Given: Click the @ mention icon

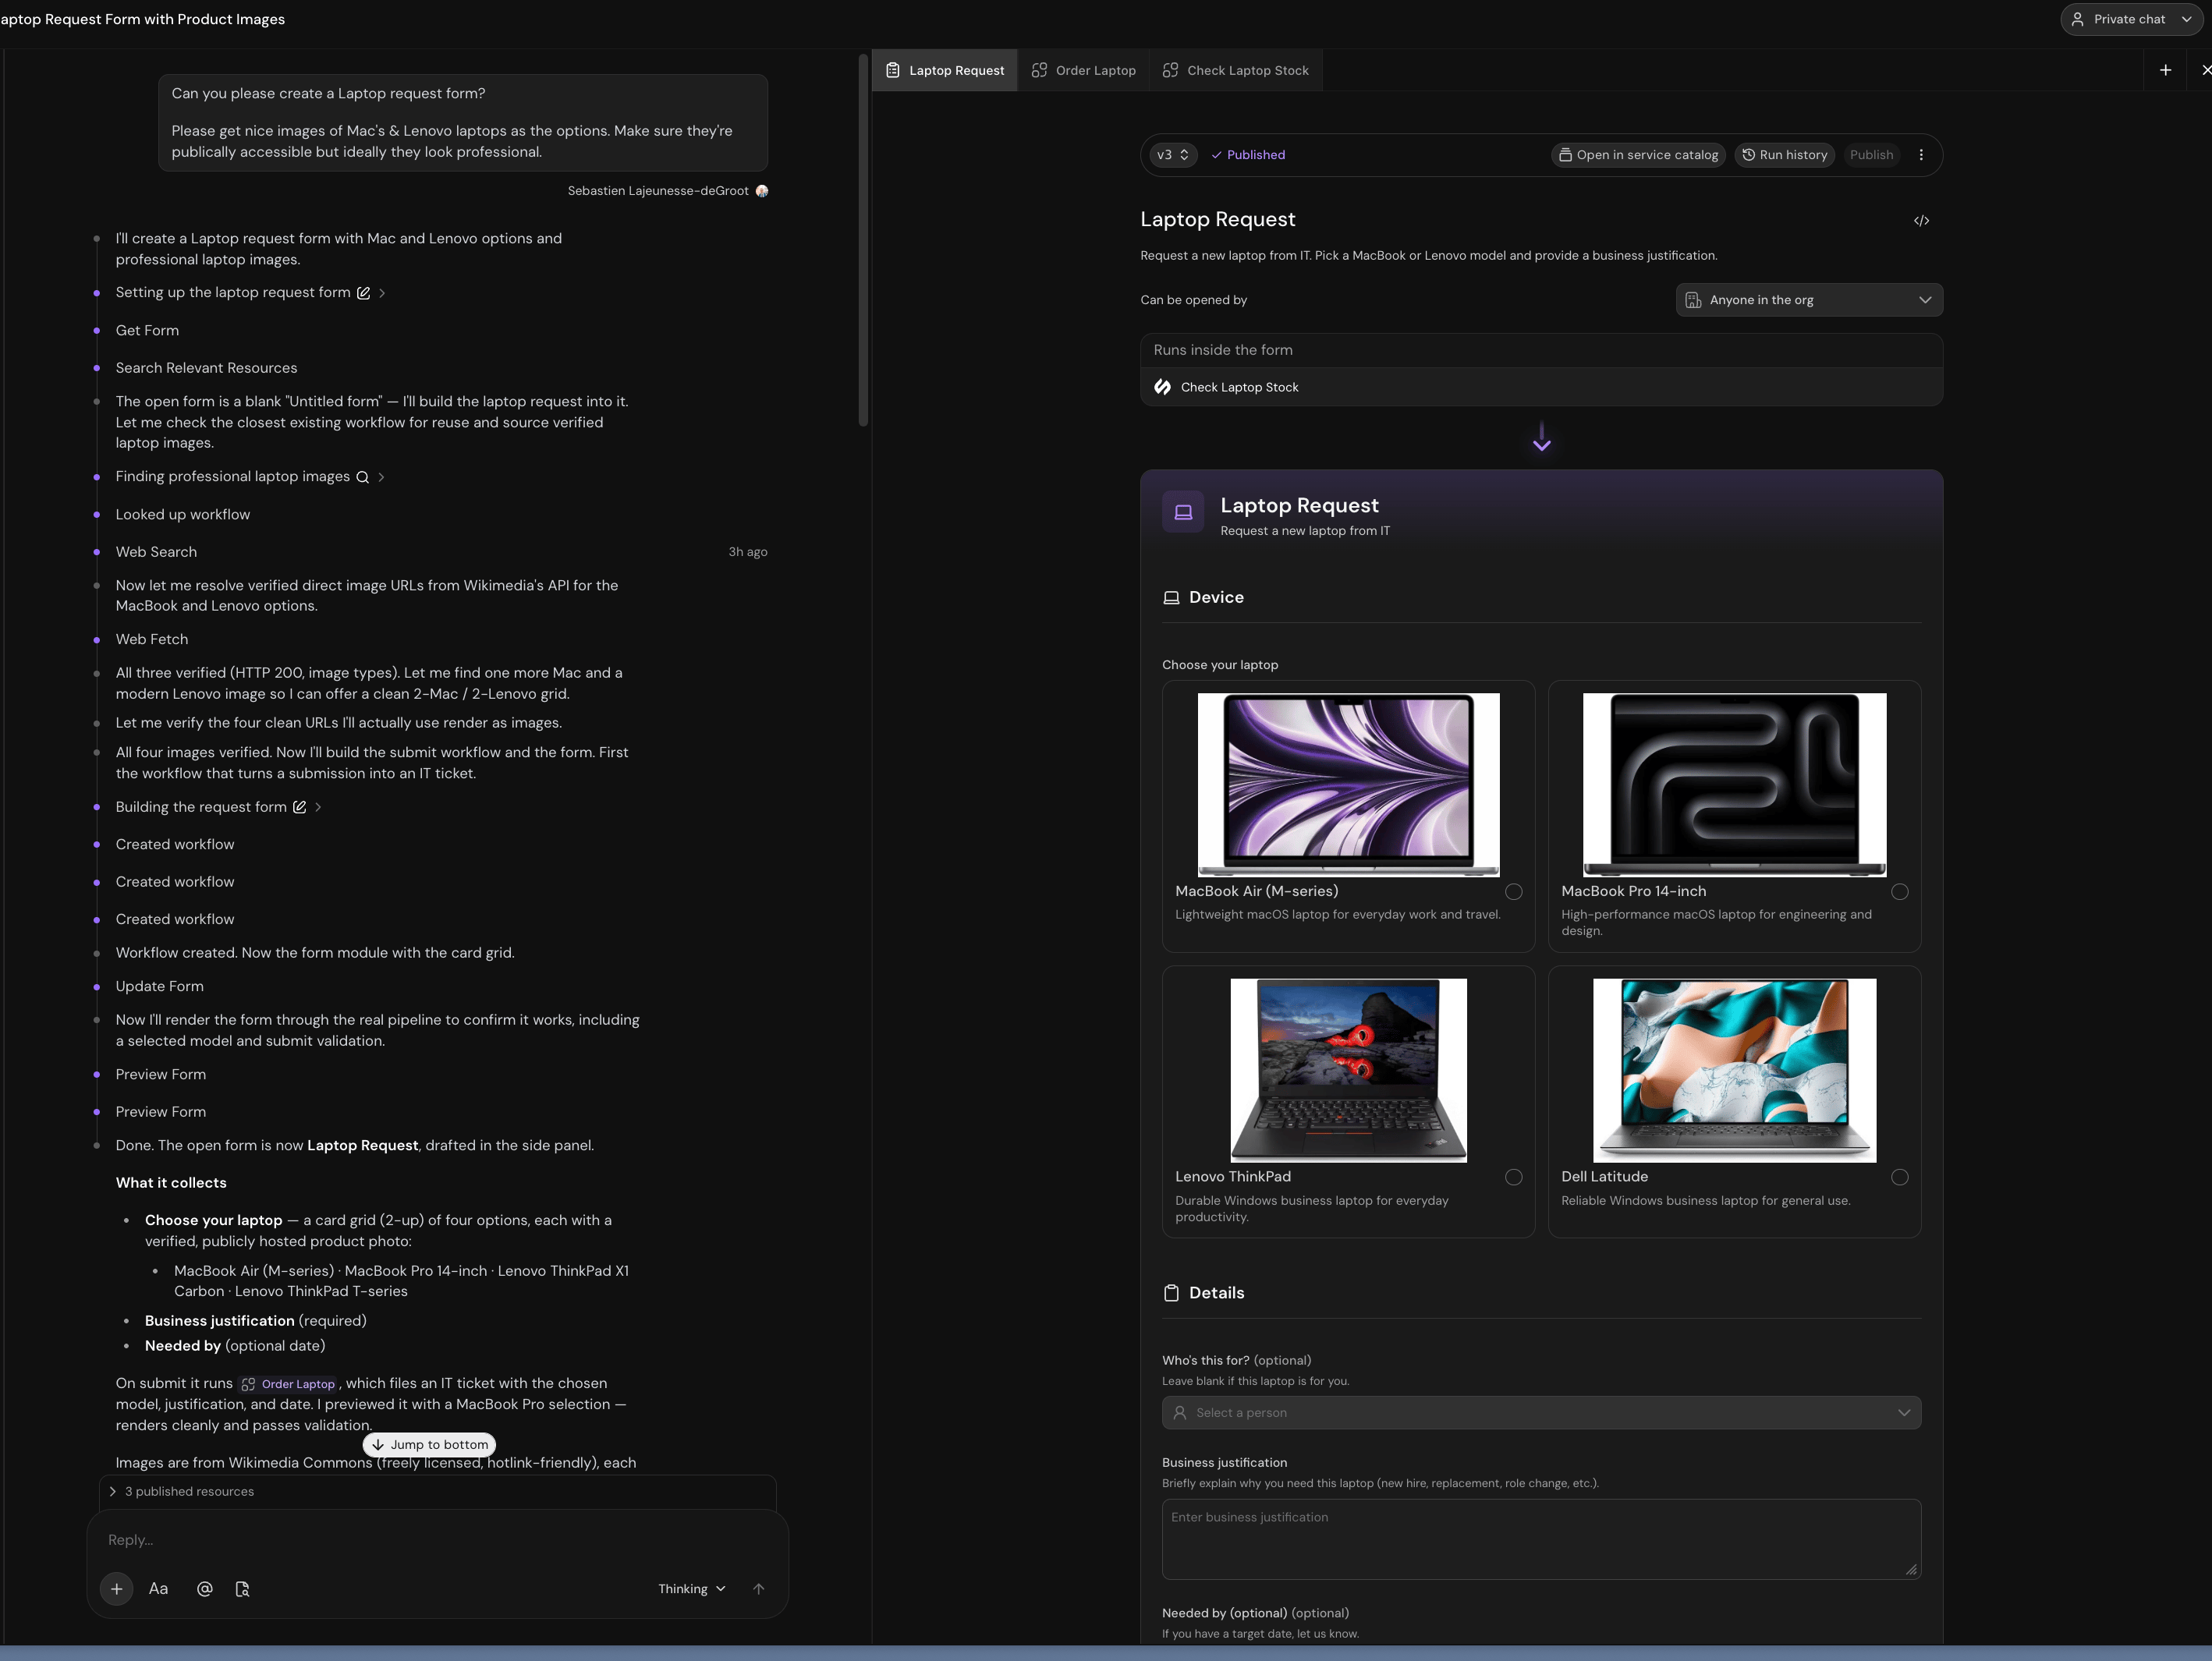Looking at the screenshot, I should click(204, 1588).
